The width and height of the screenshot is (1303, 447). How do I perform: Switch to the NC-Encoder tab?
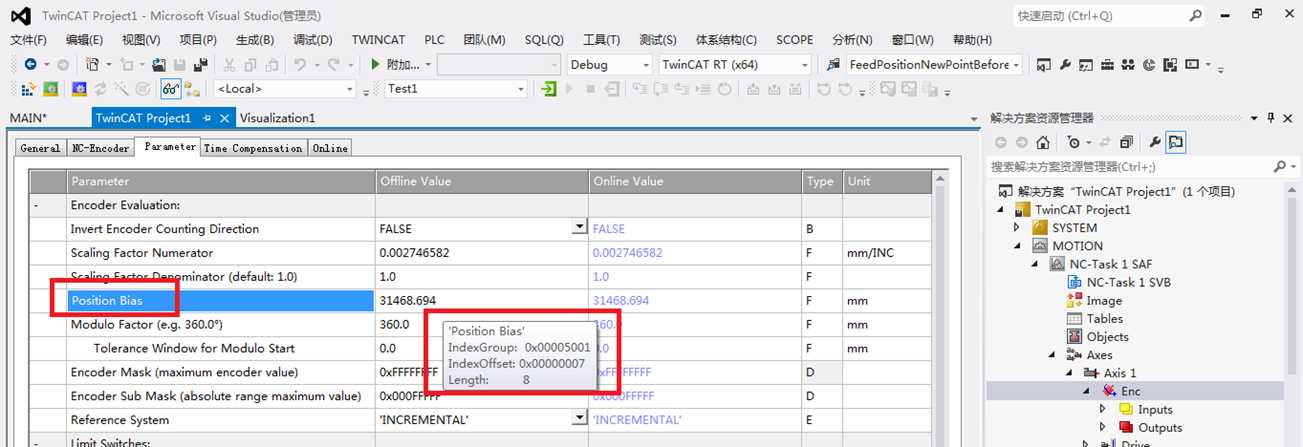pos(101,148)
